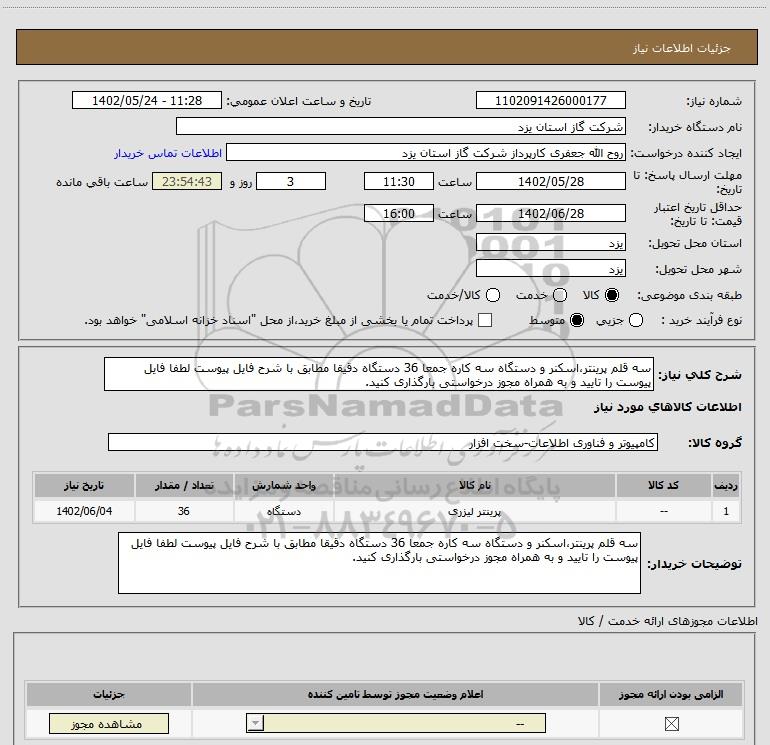Open supplier license status dropdown
Screen dimensions: 770x745
[395, 723]
